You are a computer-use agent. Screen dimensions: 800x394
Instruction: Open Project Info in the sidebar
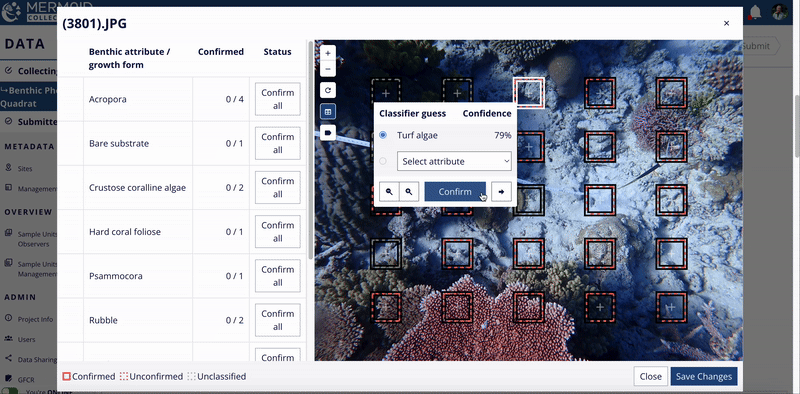click(x=35, y=319)
